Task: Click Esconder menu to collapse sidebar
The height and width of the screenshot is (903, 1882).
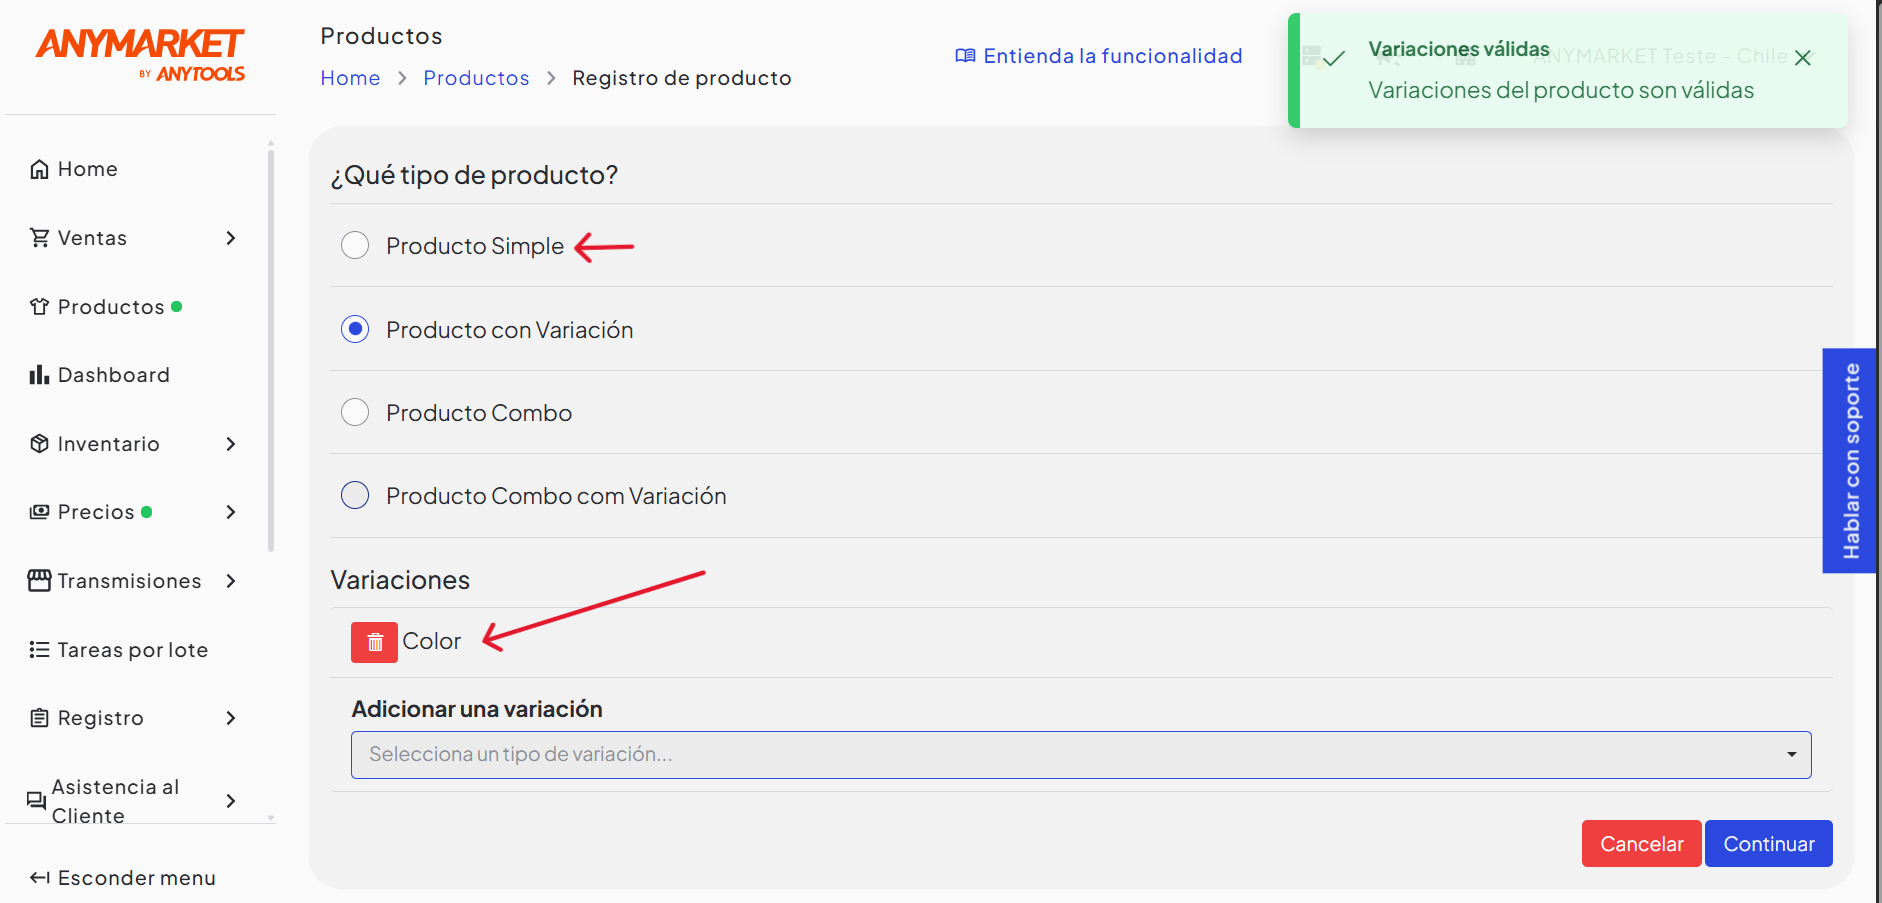Action: point(122,878)
